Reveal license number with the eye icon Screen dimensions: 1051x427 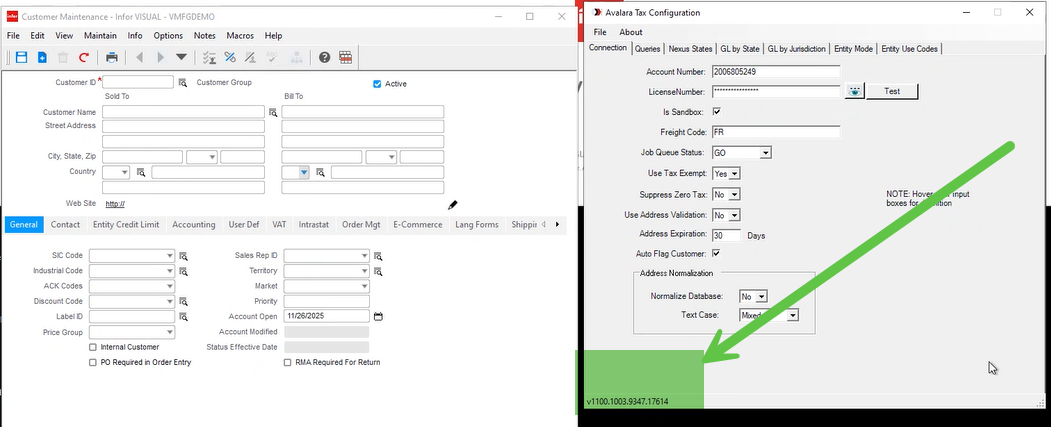click(854, 91)
